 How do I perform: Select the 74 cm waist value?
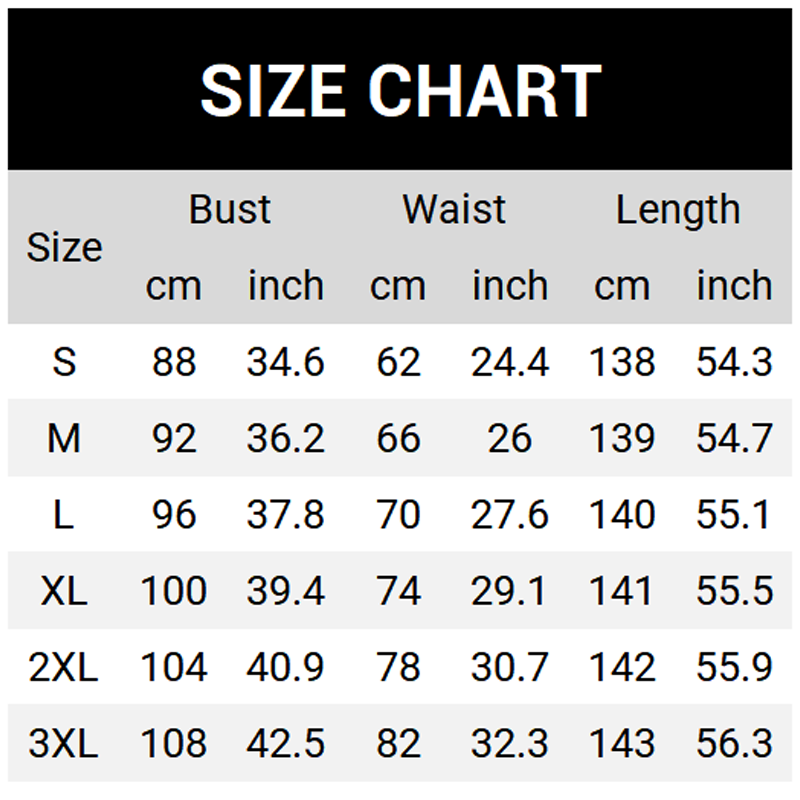coord(398,591)
